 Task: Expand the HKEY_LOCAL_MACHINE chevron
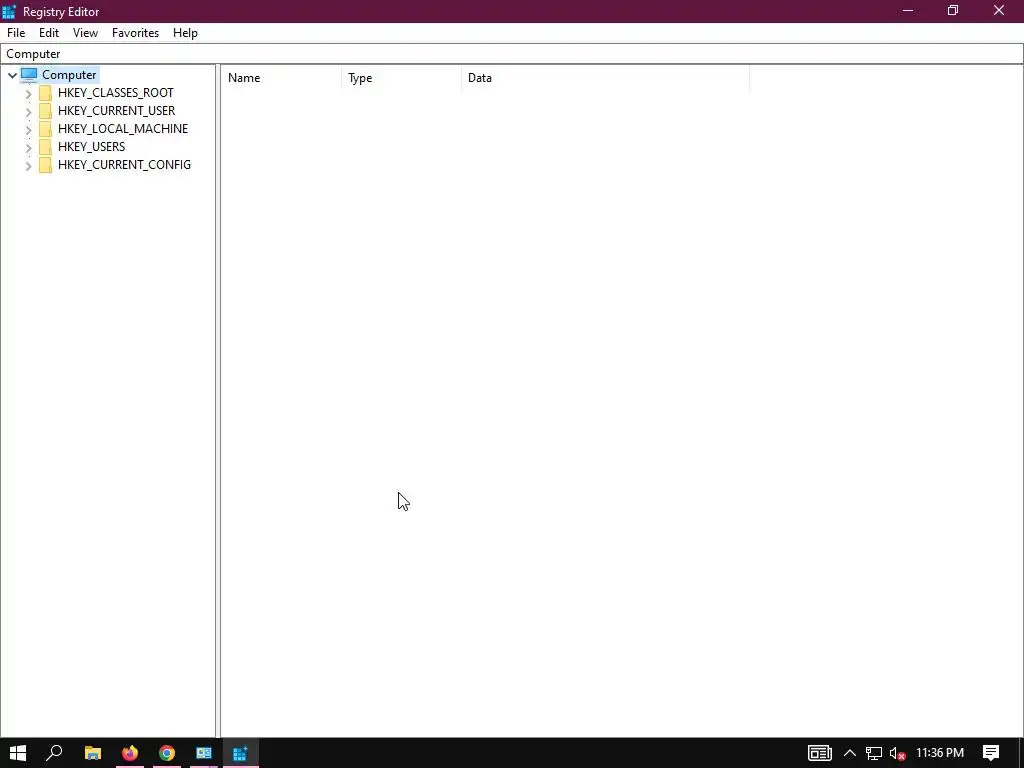28,129
